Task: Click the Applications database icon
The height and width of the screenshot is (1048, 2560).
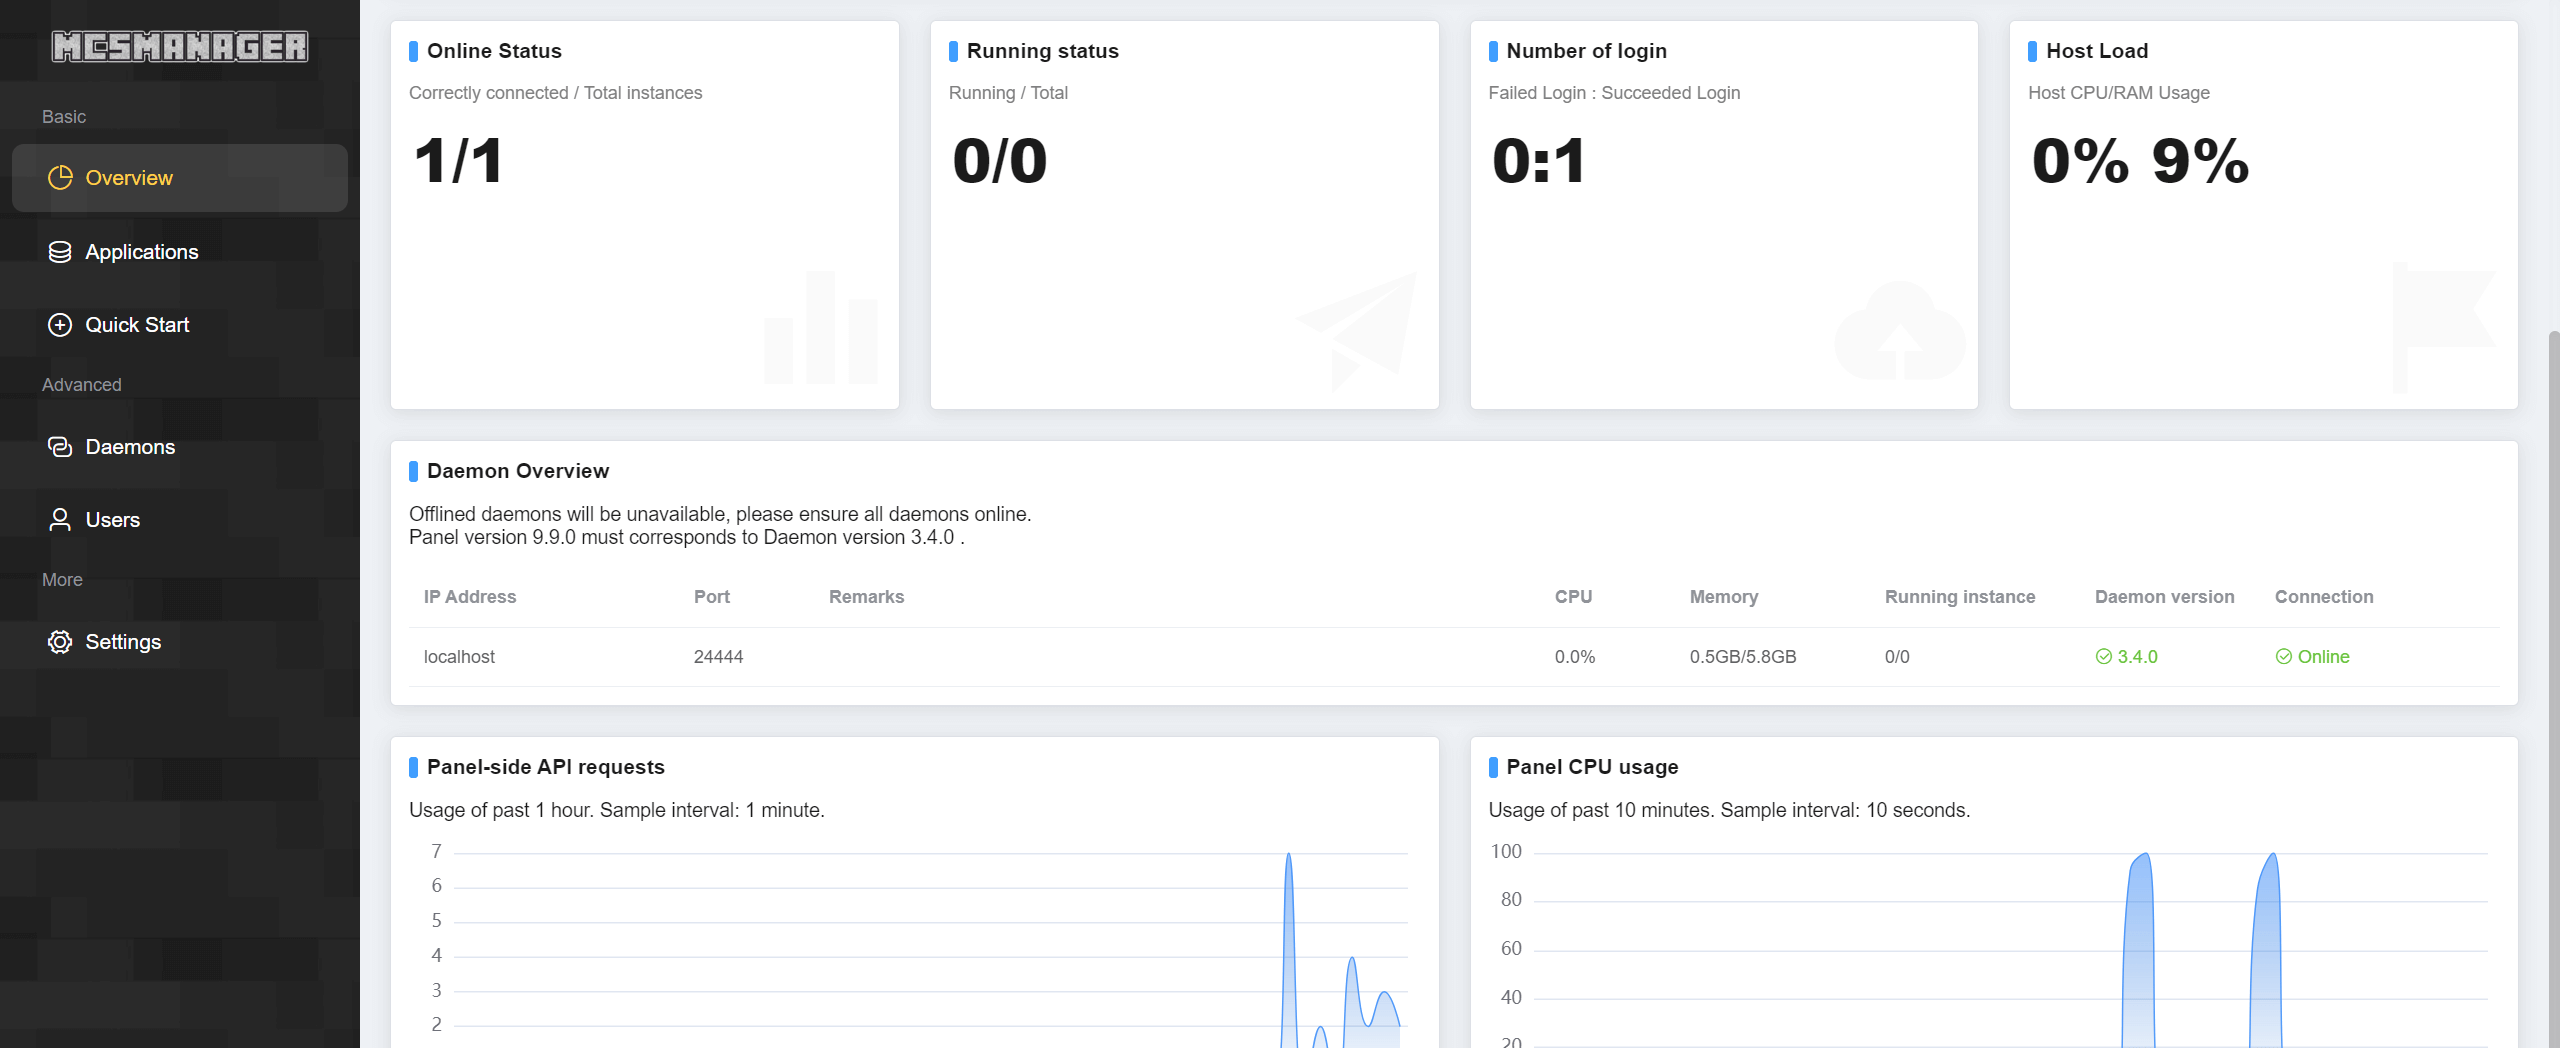Action: 60,251
